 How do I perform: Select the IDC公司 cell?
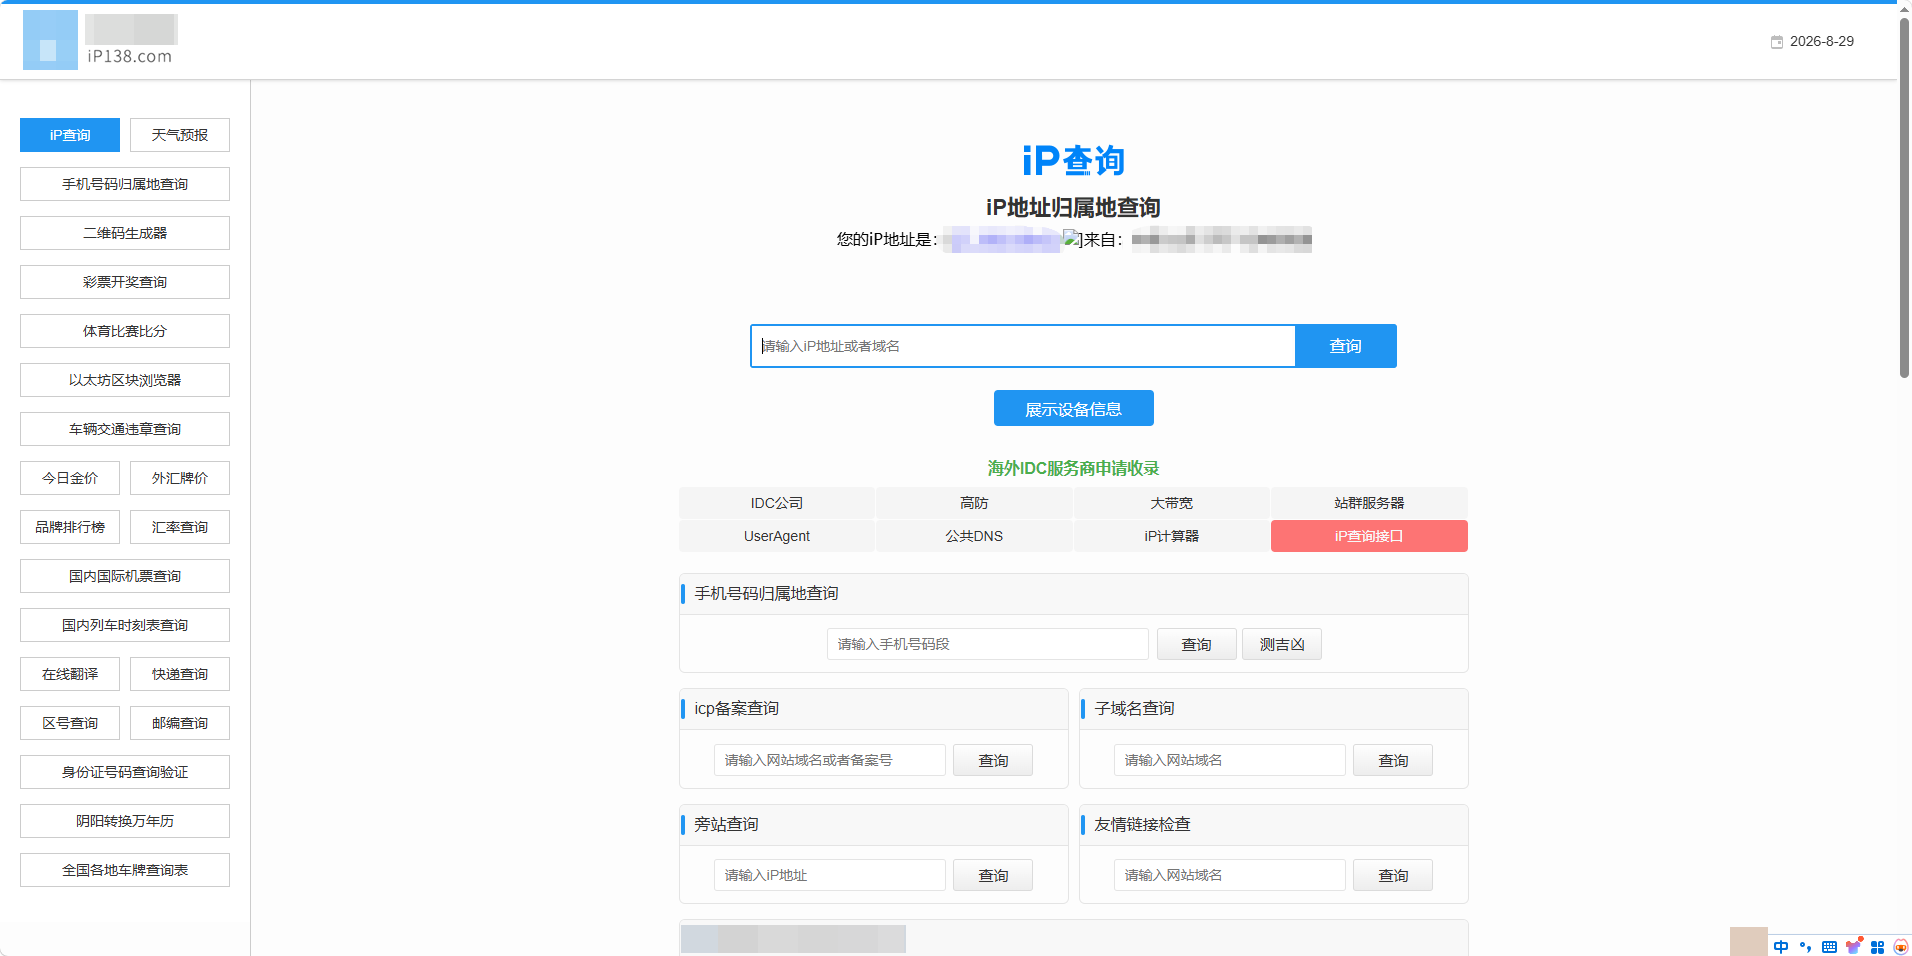point(777,503)
